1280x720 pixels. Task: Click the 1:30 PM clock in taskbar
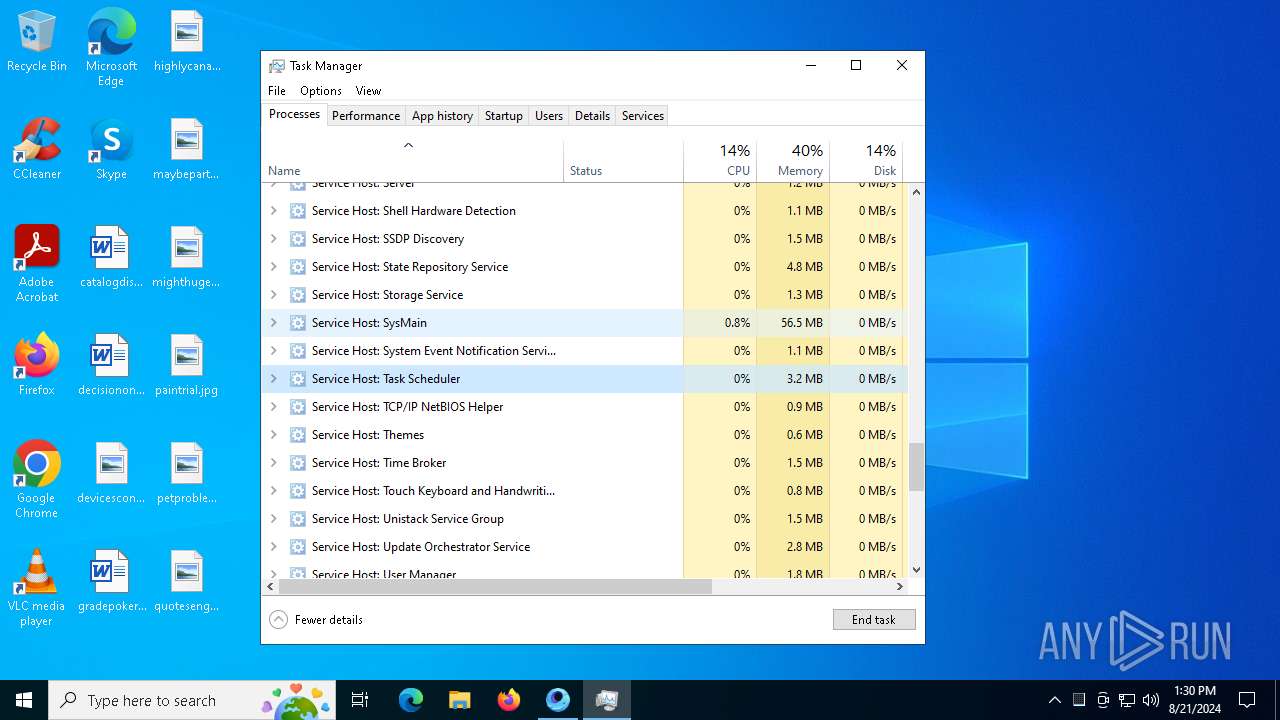coord(1194,700)
